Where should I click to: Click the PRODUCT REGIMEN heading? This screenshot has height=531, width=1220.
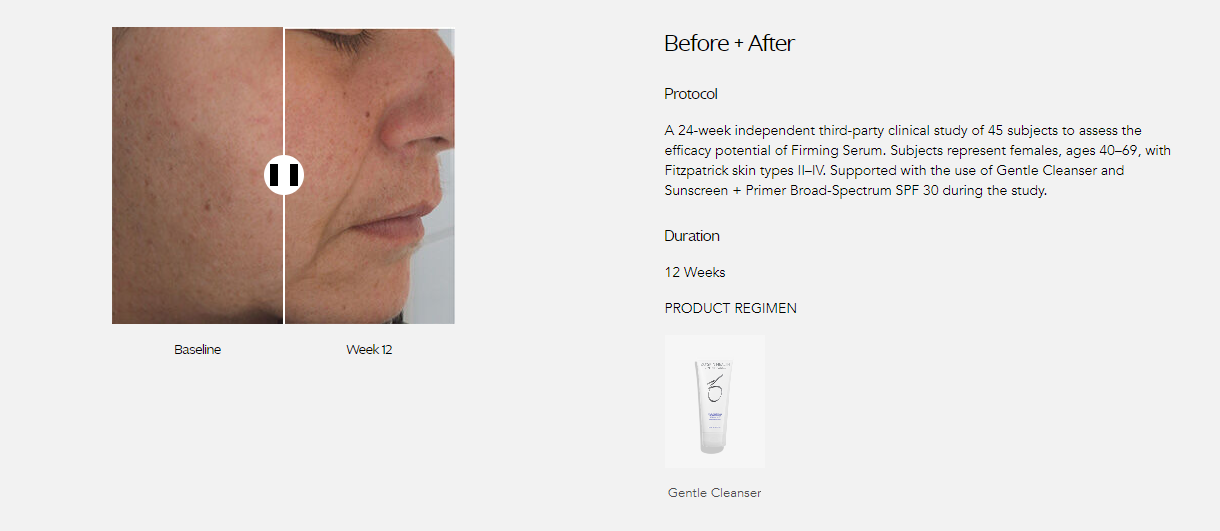pyautogui.click(x=731, y=308)
